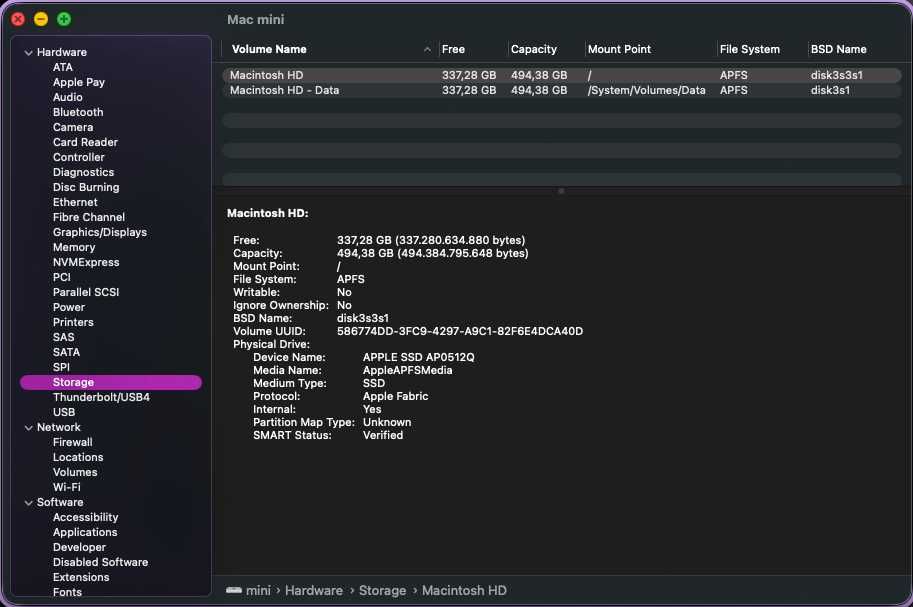Image resolution: width=913 pixels, height=607 pixels.
Task: Select SATA in the sidebar
Action: click(66, 352)
